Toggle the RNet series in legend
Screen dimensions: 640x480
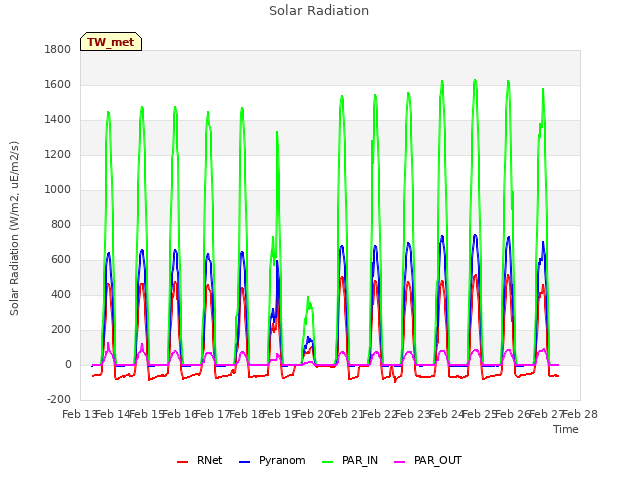click(200, 461)
